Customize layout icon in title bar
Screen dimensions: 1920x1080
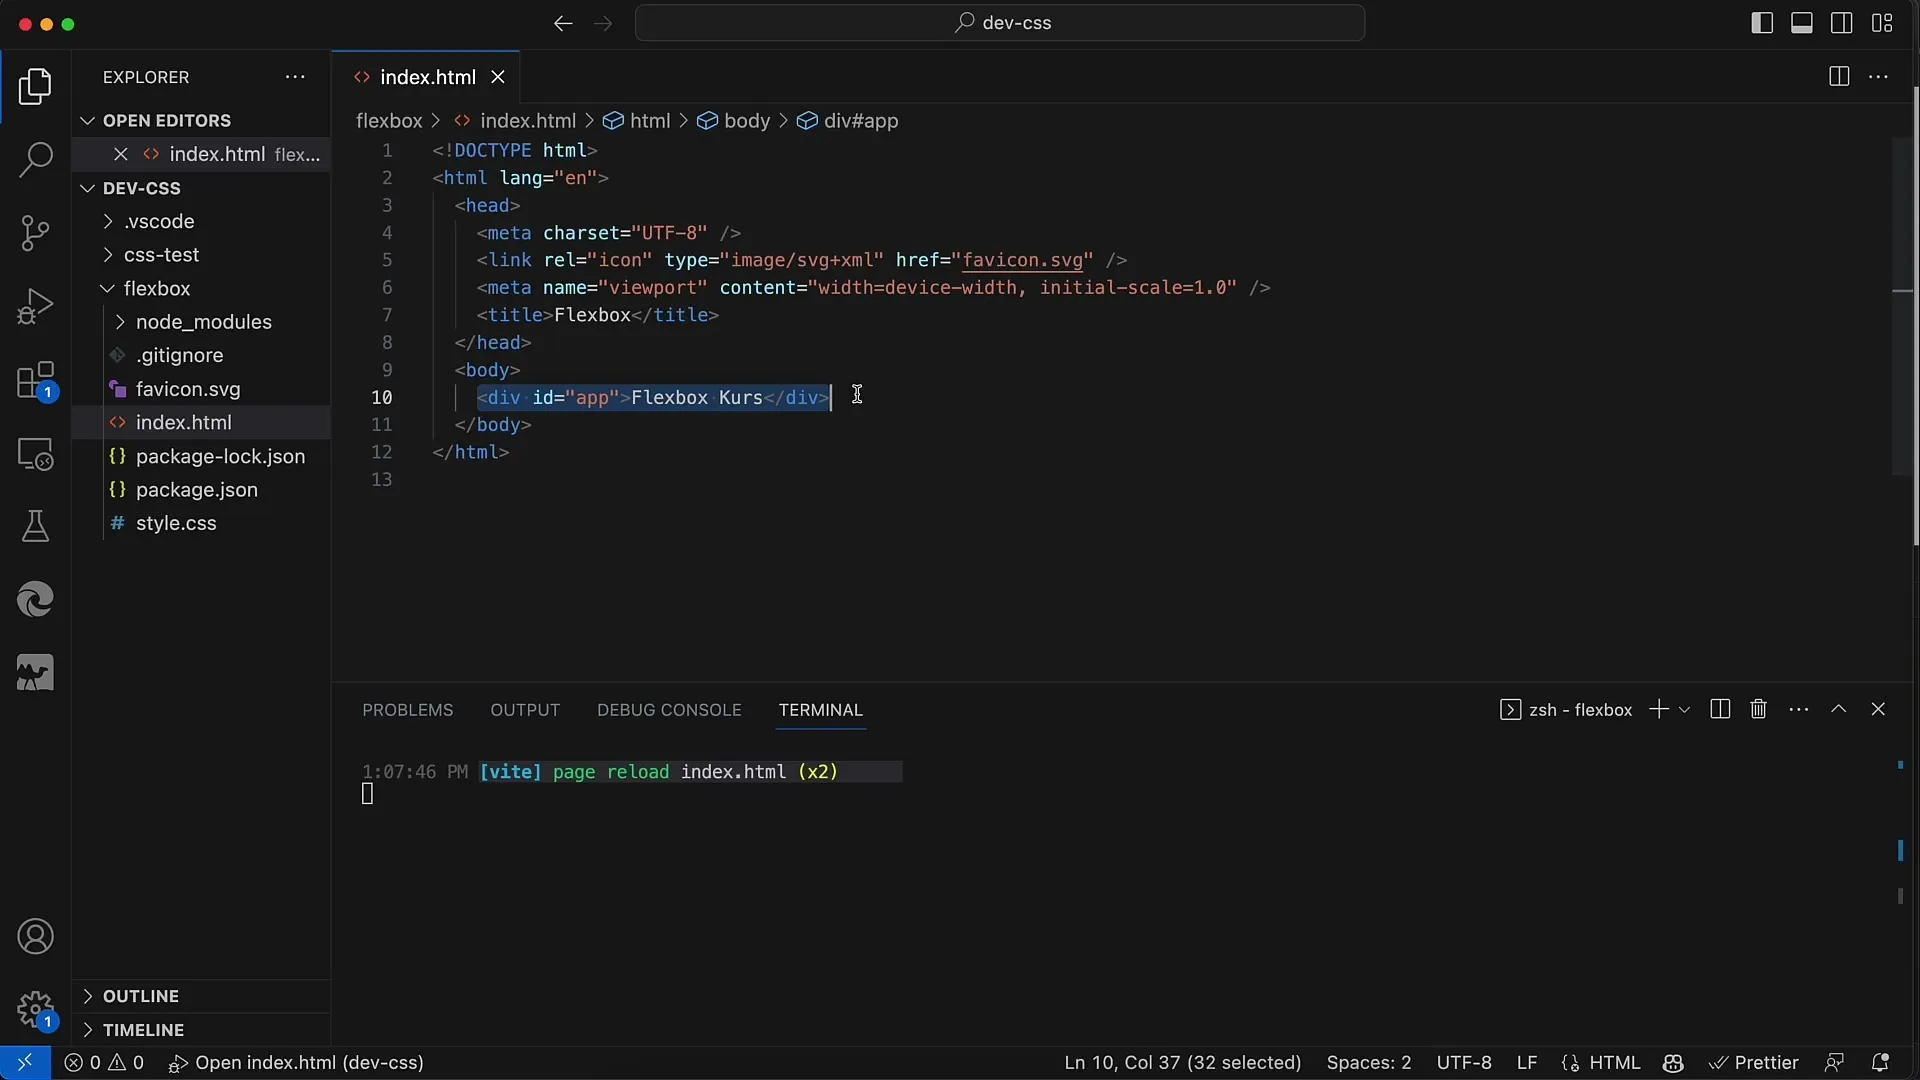[1882, 23]
